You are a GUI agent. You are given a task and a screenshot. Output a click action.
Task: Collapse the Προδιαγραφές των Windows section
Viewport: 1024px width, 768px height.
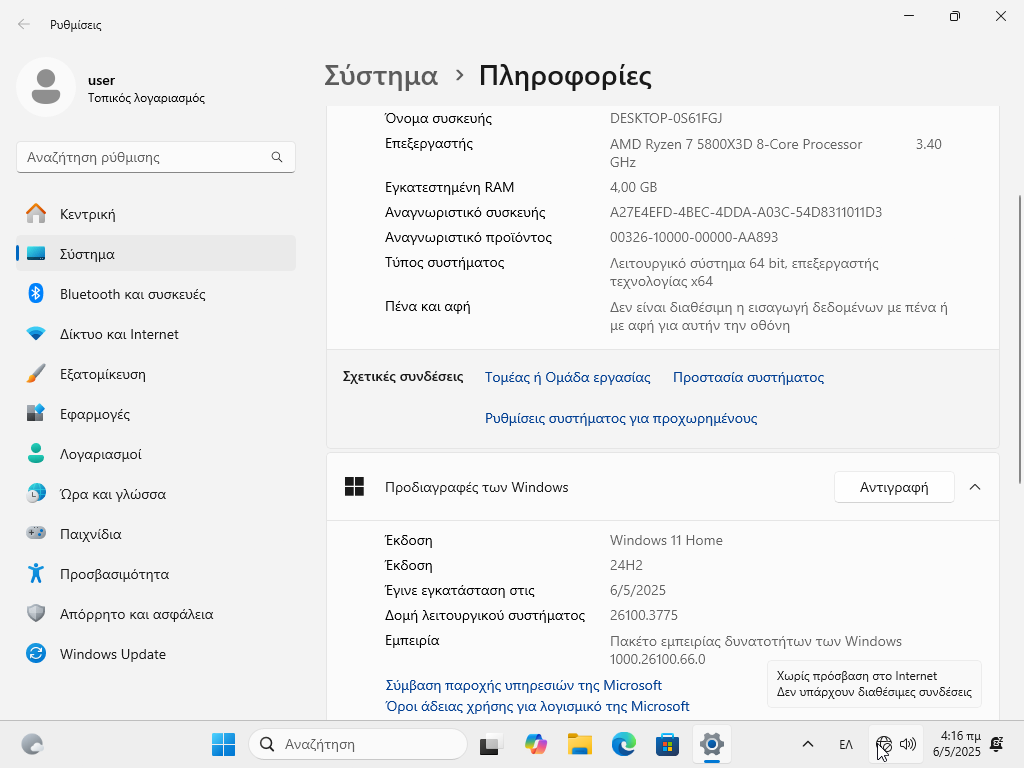point(975,487)
